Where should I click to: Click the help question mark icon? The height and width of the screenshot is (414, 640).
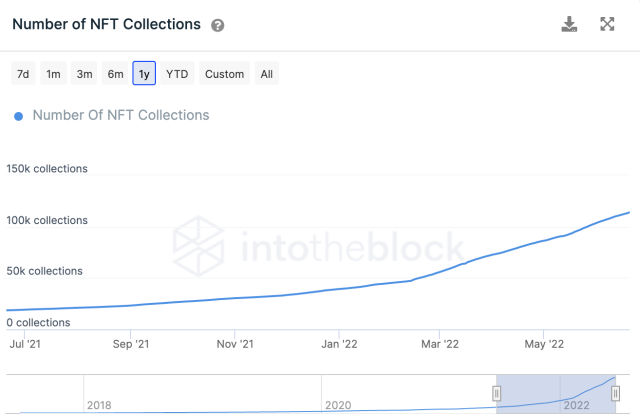pyautogui.click(x=219, y=25)
